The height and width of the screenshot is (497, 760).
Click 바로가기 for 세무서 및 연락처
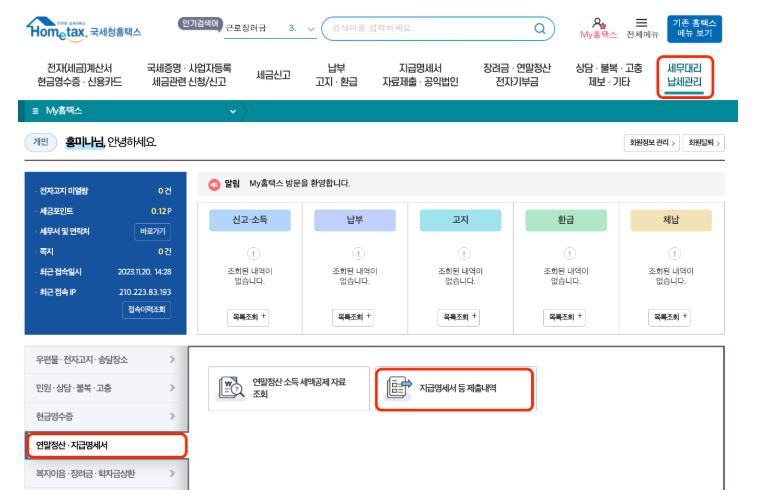point(153,231)
